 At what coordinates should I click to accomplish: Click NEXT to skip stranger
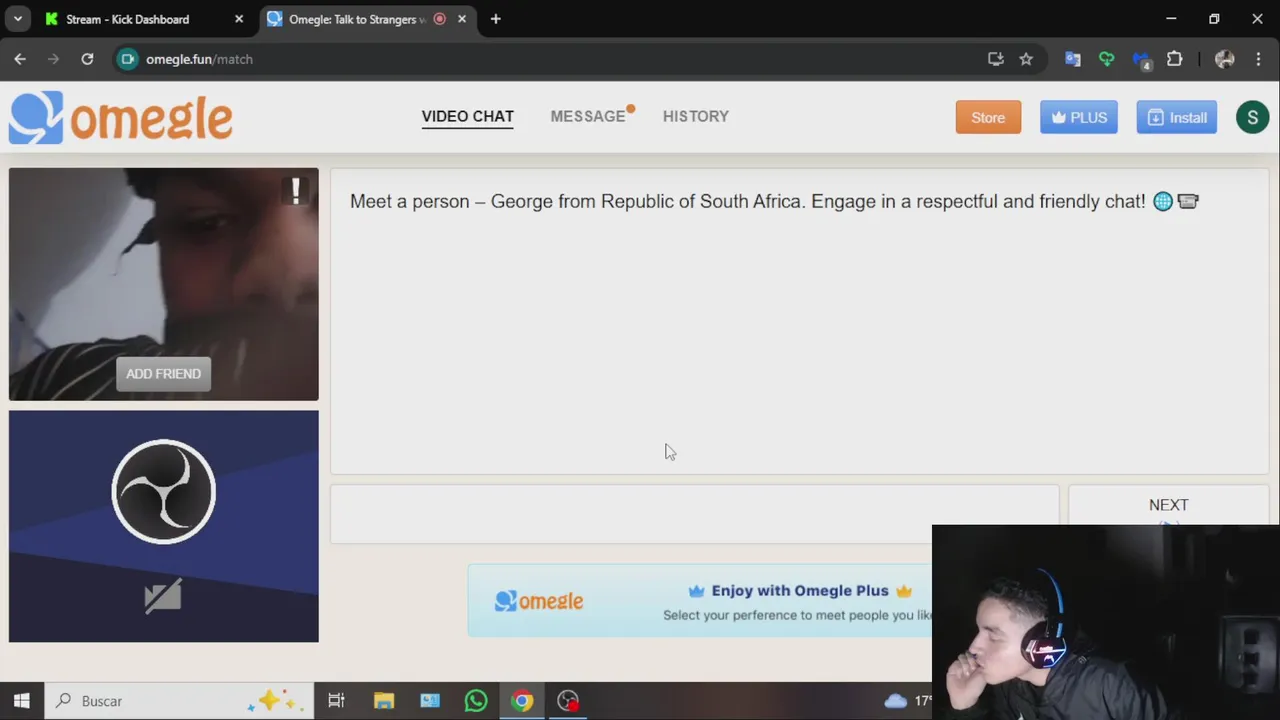pyautogui.click(x=1168, y=506)
